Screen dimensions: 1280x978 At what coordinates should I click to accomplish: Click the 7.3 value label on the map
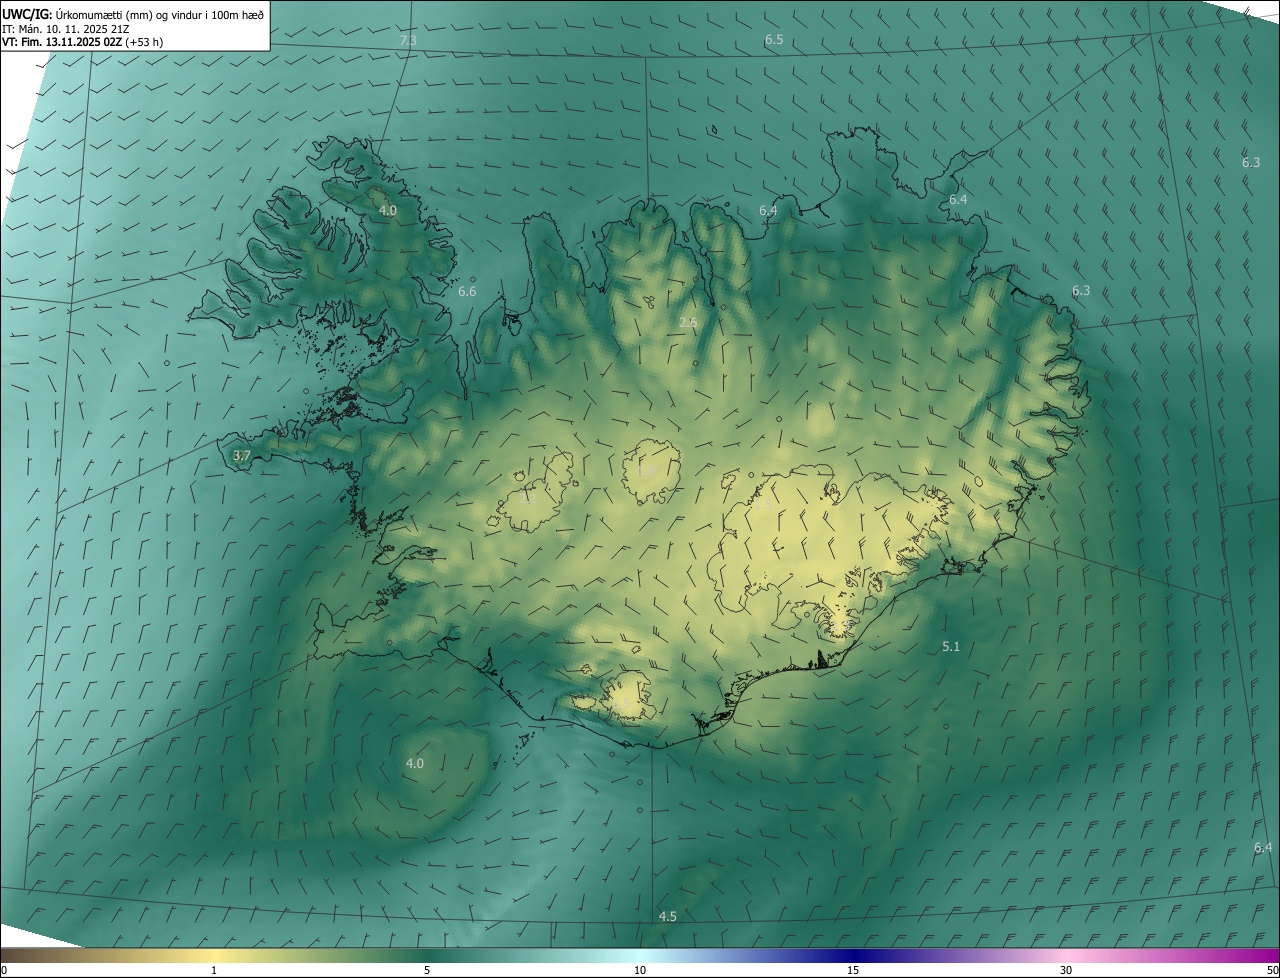click(x=408, y=40)
